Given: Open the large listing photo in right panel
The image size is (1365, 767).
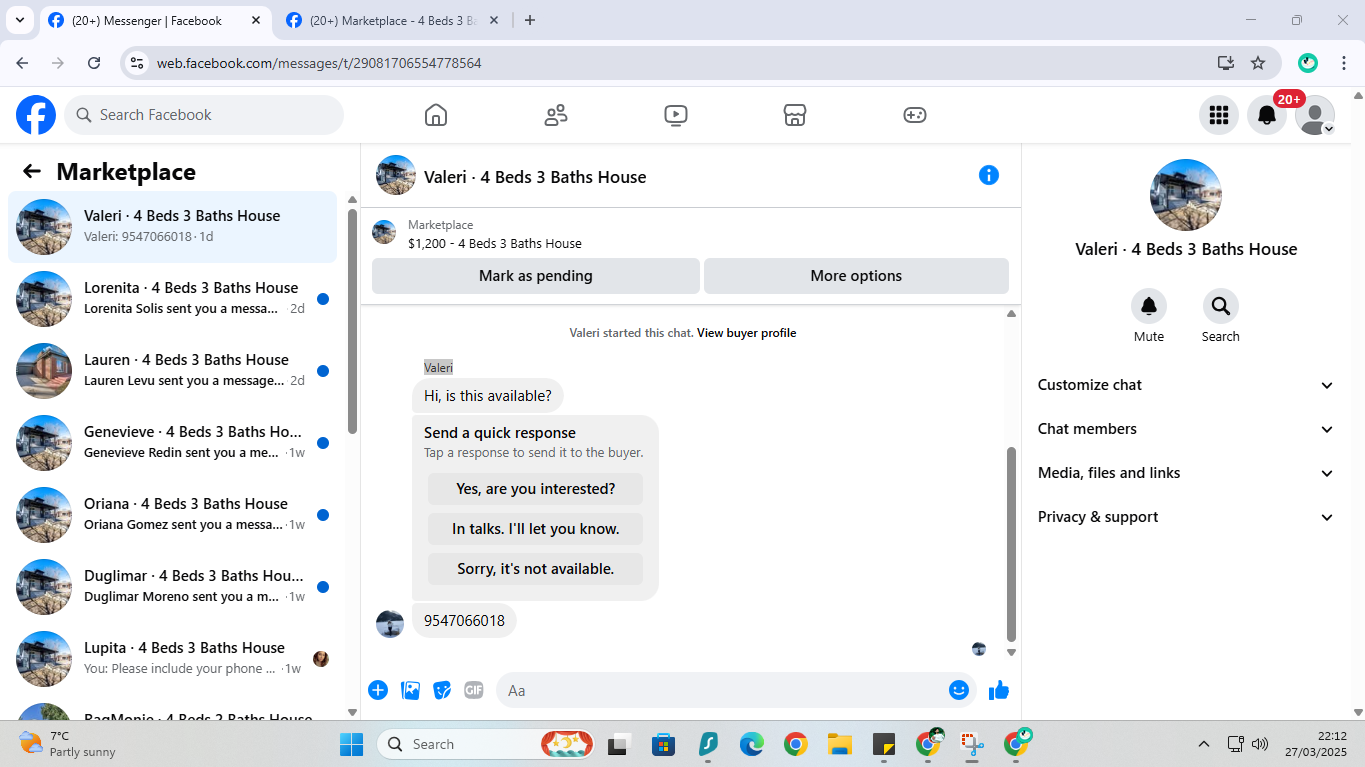Looking at the screenshot, I should coord(1186,195).
